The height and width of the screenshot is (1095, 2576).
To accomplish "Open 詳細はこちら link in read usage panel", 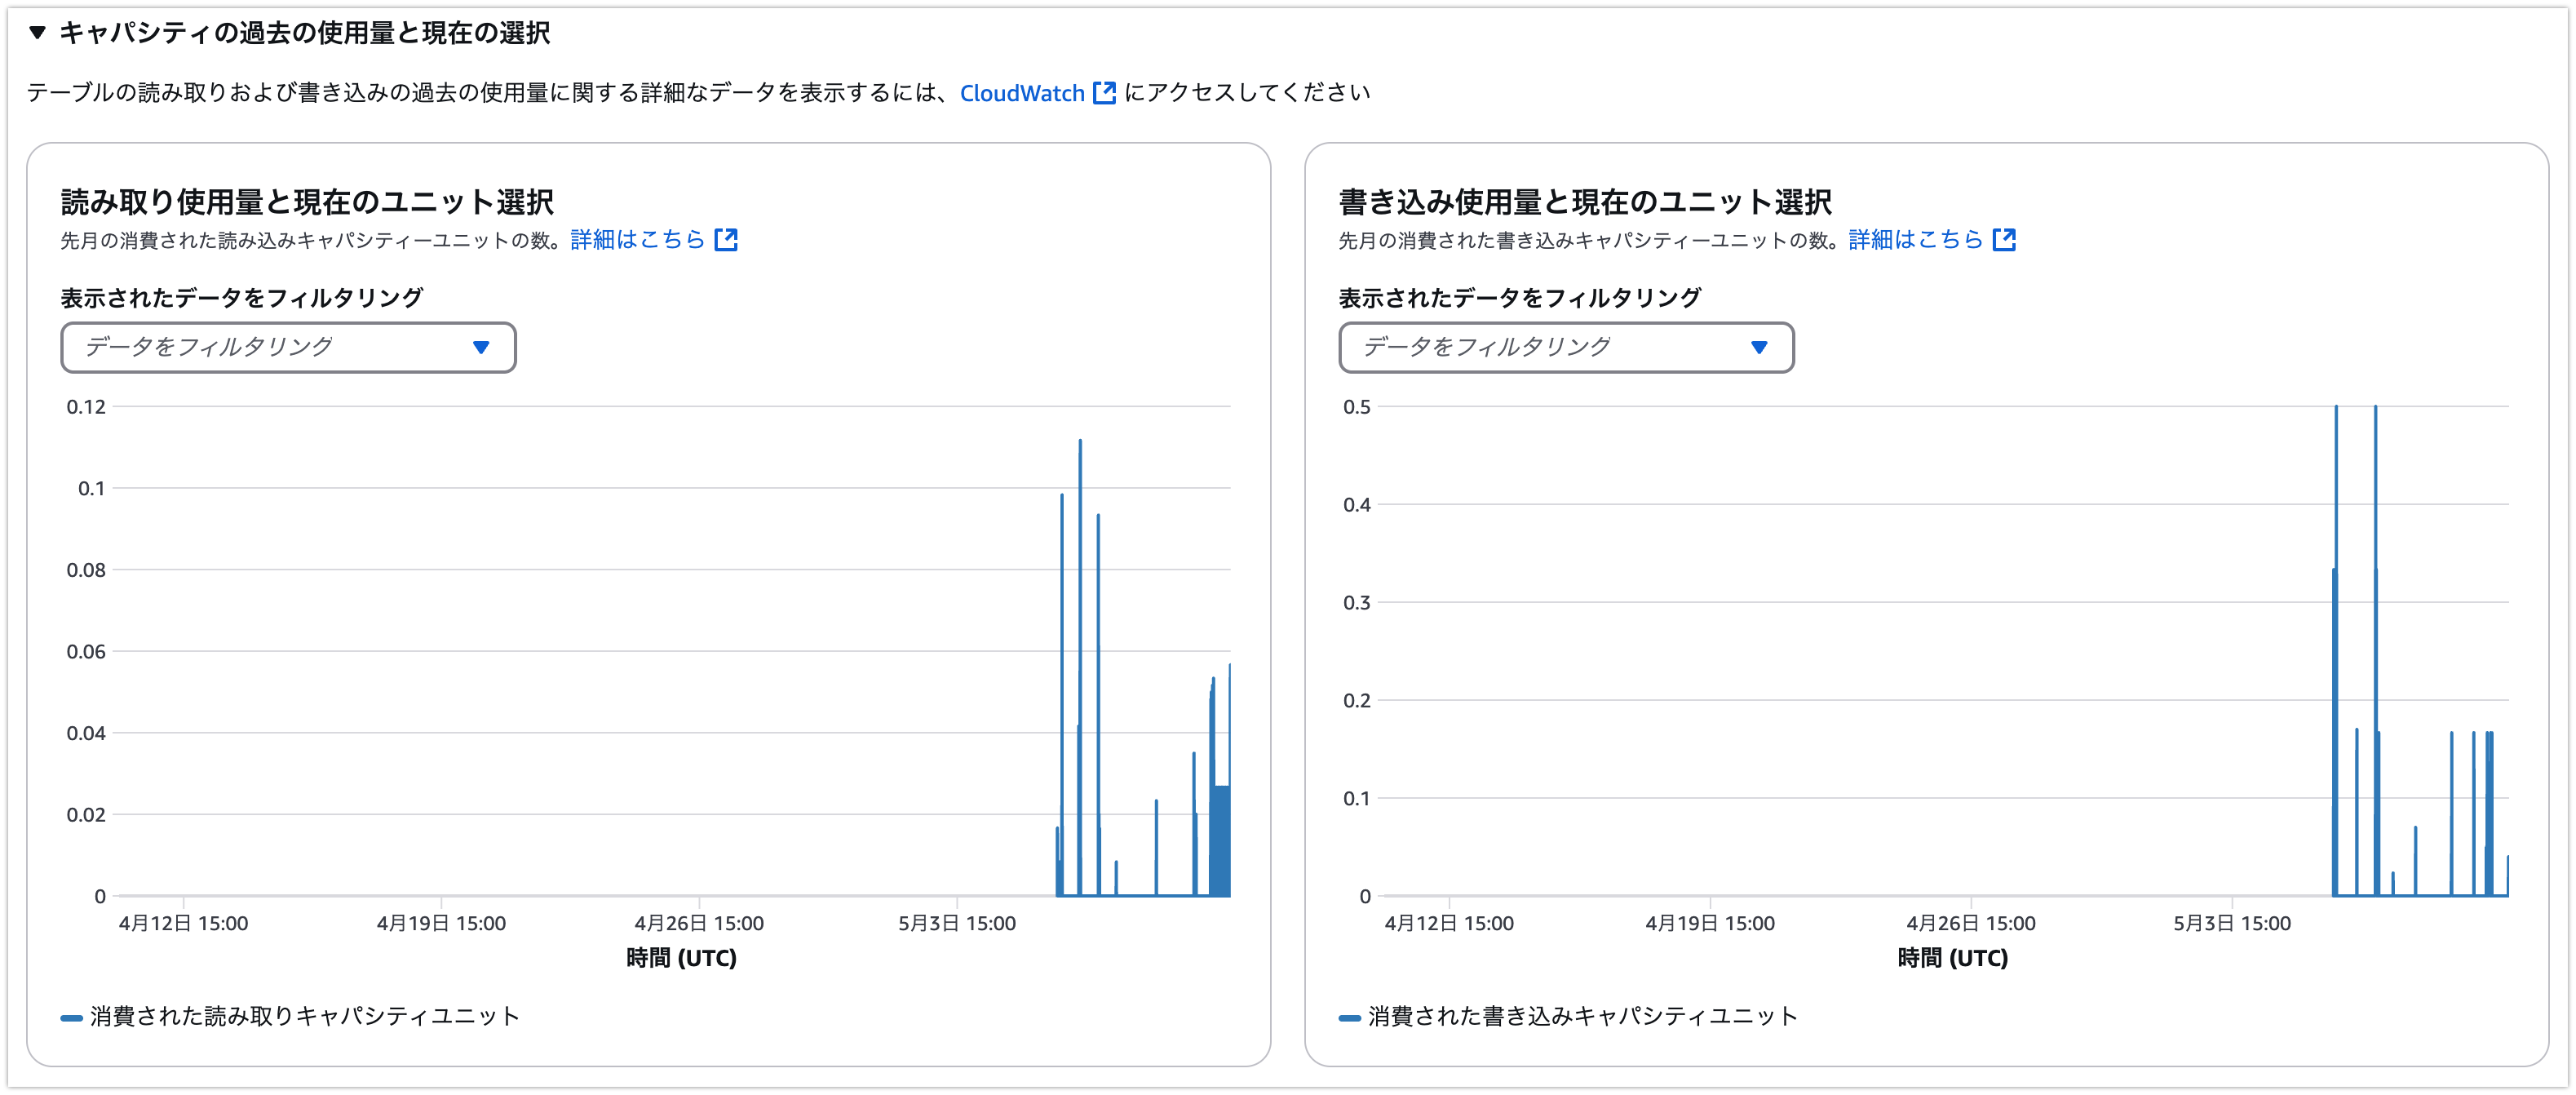I will pyautogui.click(x=638, y=240).
